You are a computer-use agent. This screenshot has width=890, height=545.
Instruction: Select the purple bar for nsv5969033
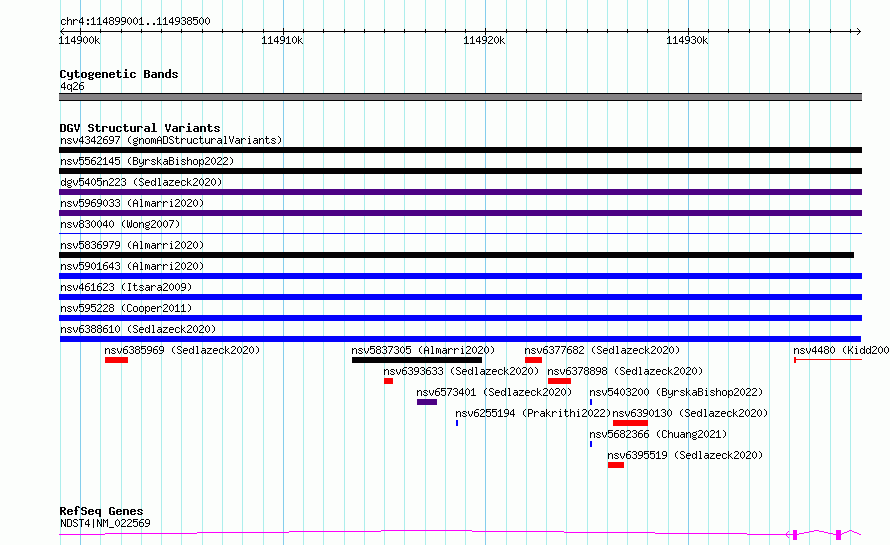(x=460, y=213)
